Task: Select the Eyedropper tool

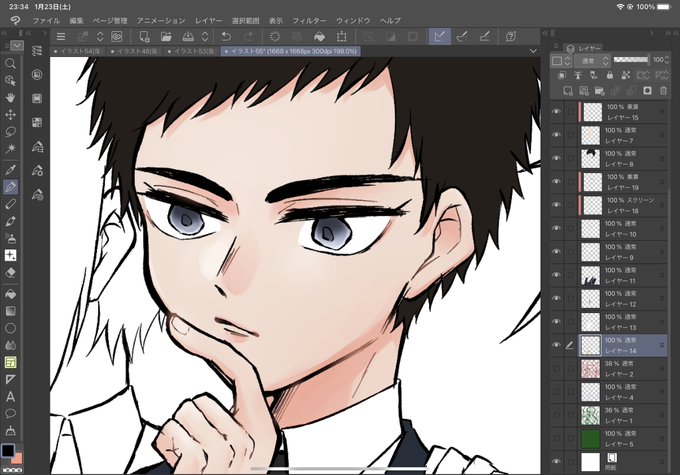Action: pyautogui.click(x=10, y=170)
